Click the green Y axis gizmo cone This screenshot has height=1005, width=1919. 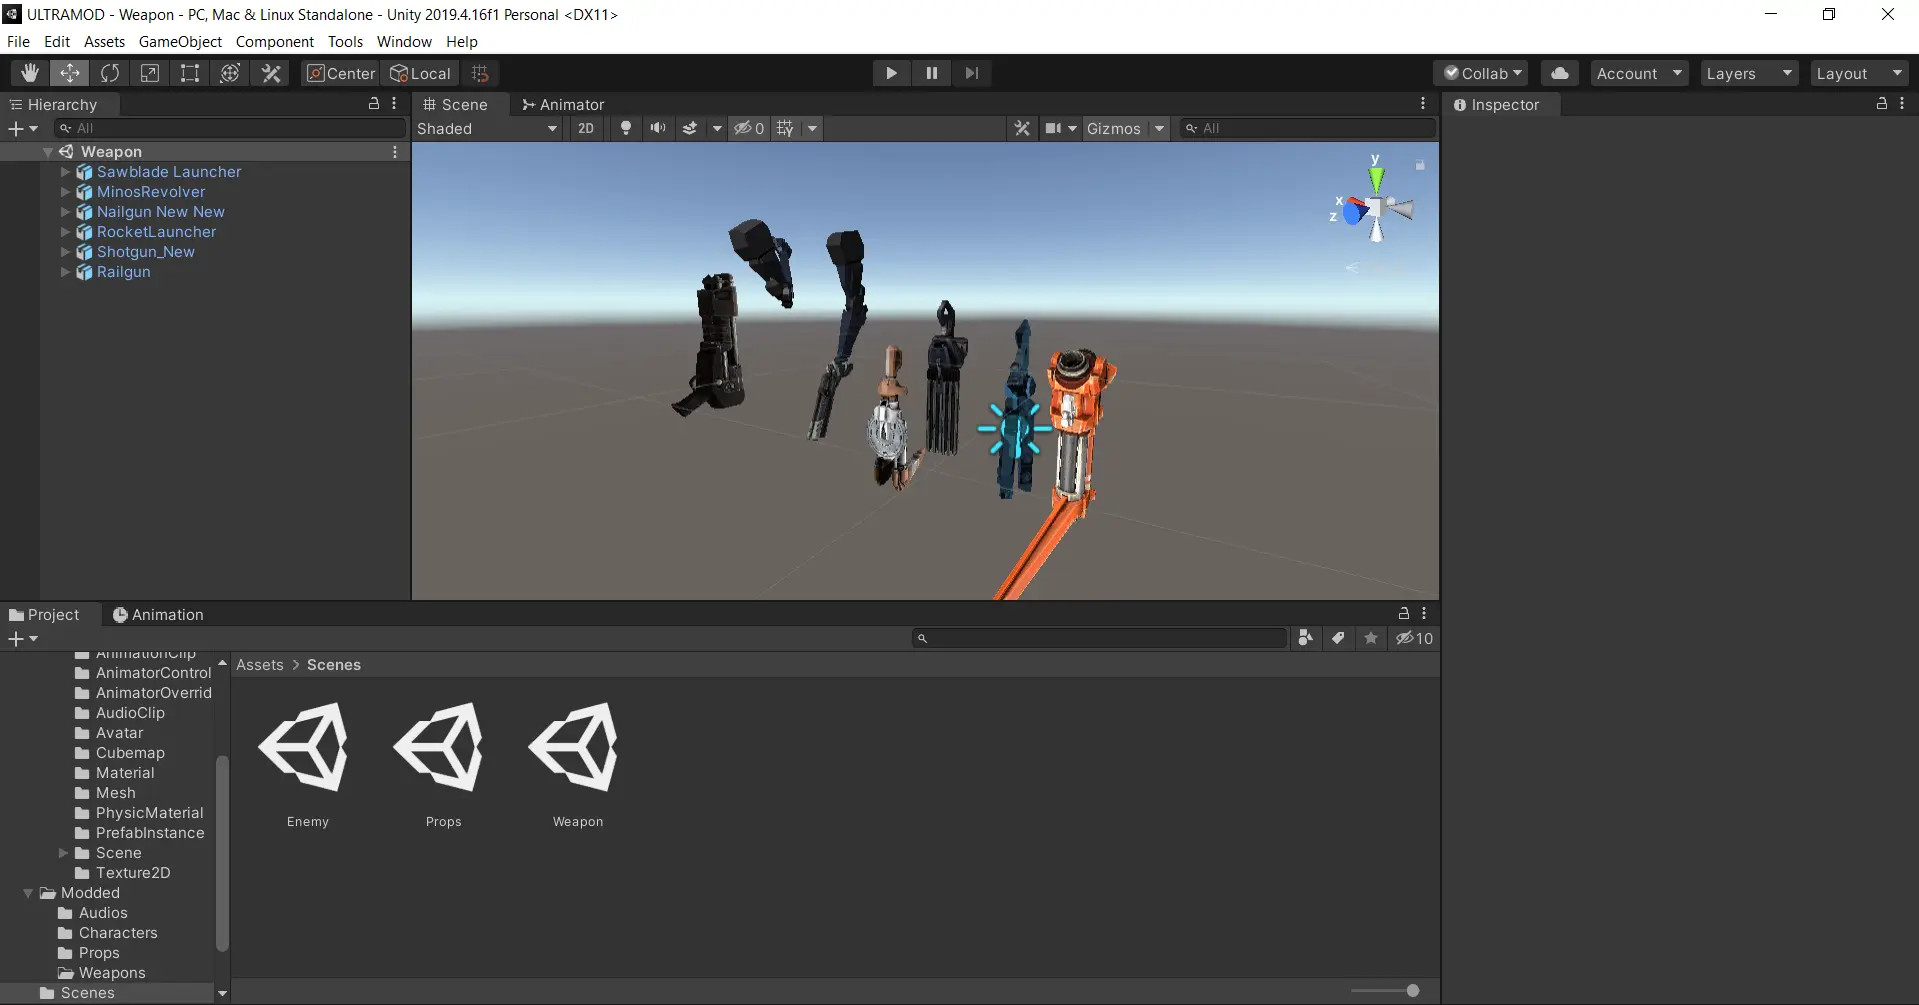click(1376, 178)
